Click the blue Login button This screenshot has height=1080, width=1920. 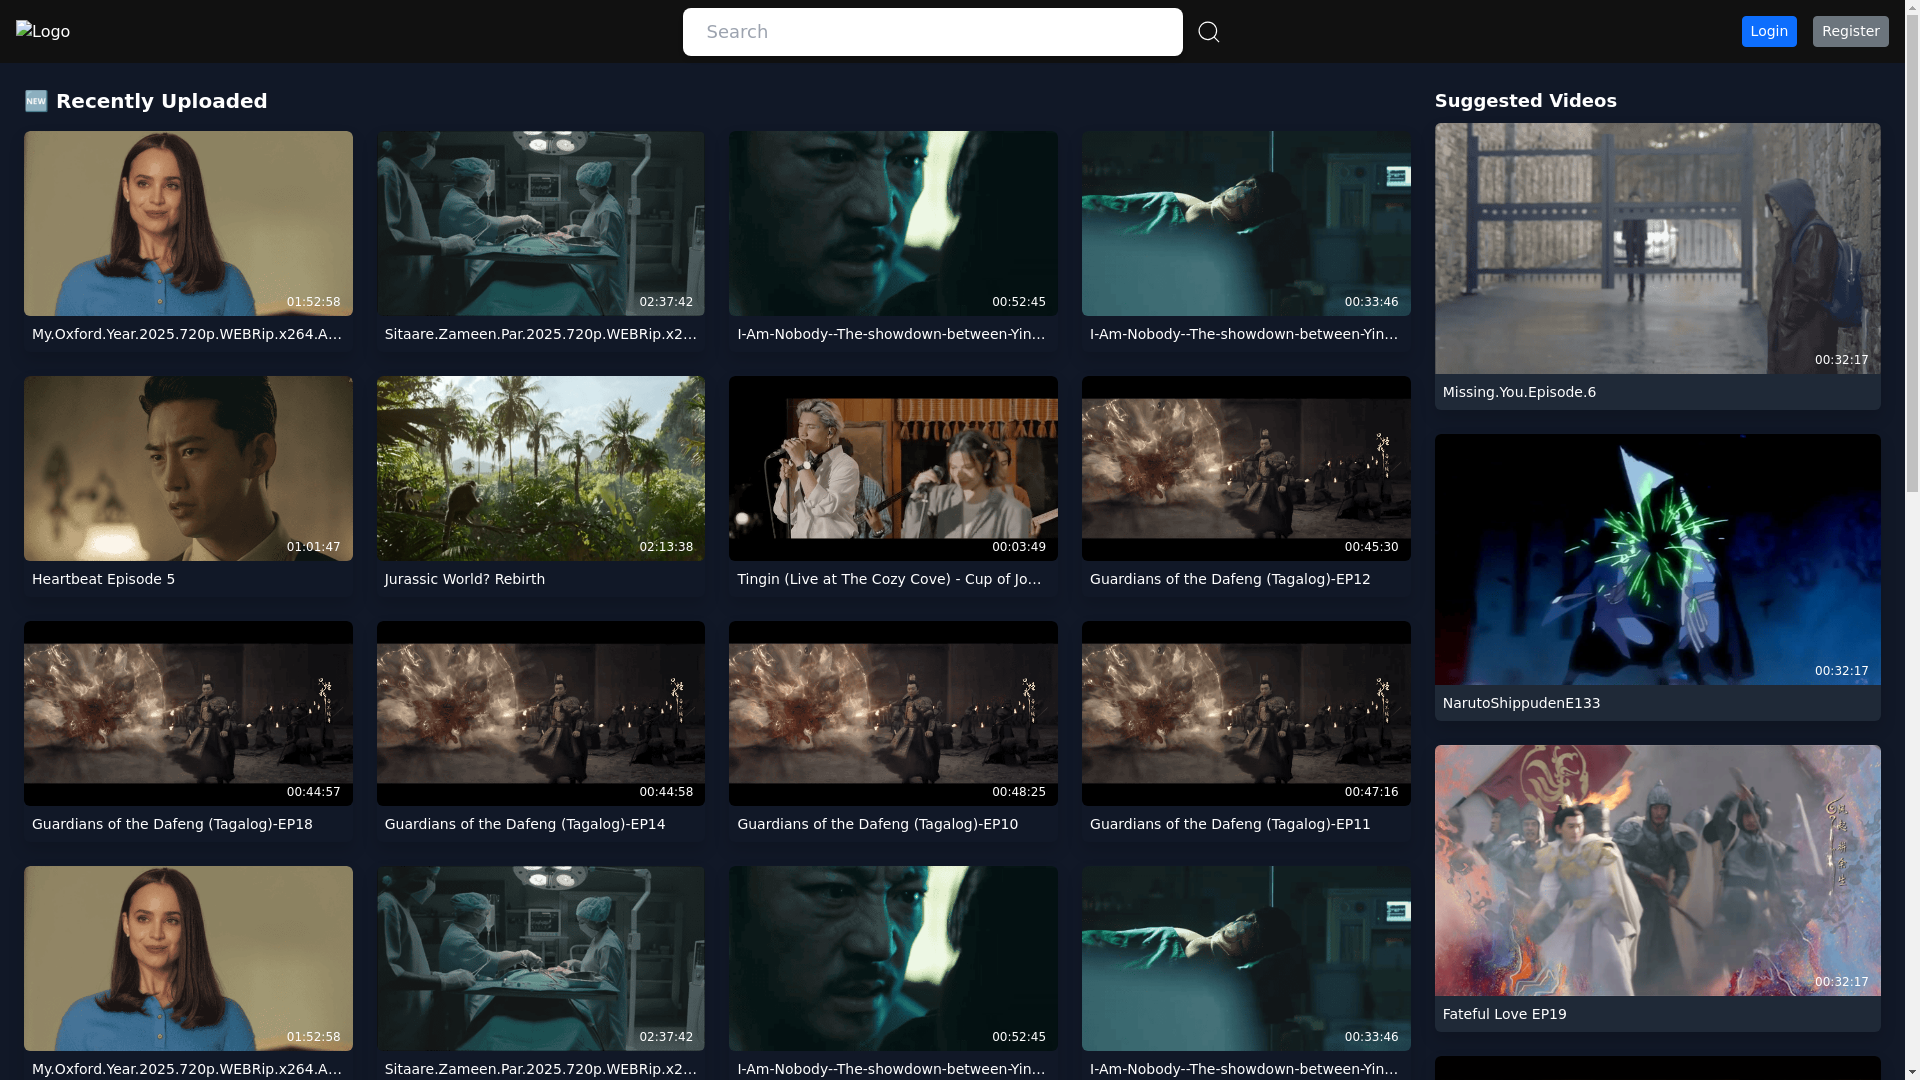click(1769, 31)
